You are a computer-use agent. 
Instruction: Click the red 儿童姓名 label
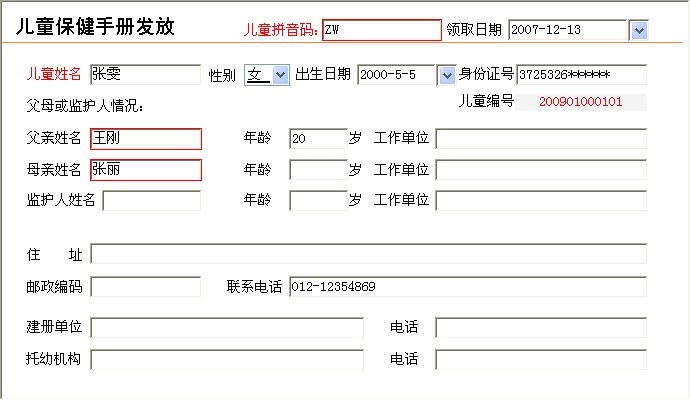coord(54,74)
